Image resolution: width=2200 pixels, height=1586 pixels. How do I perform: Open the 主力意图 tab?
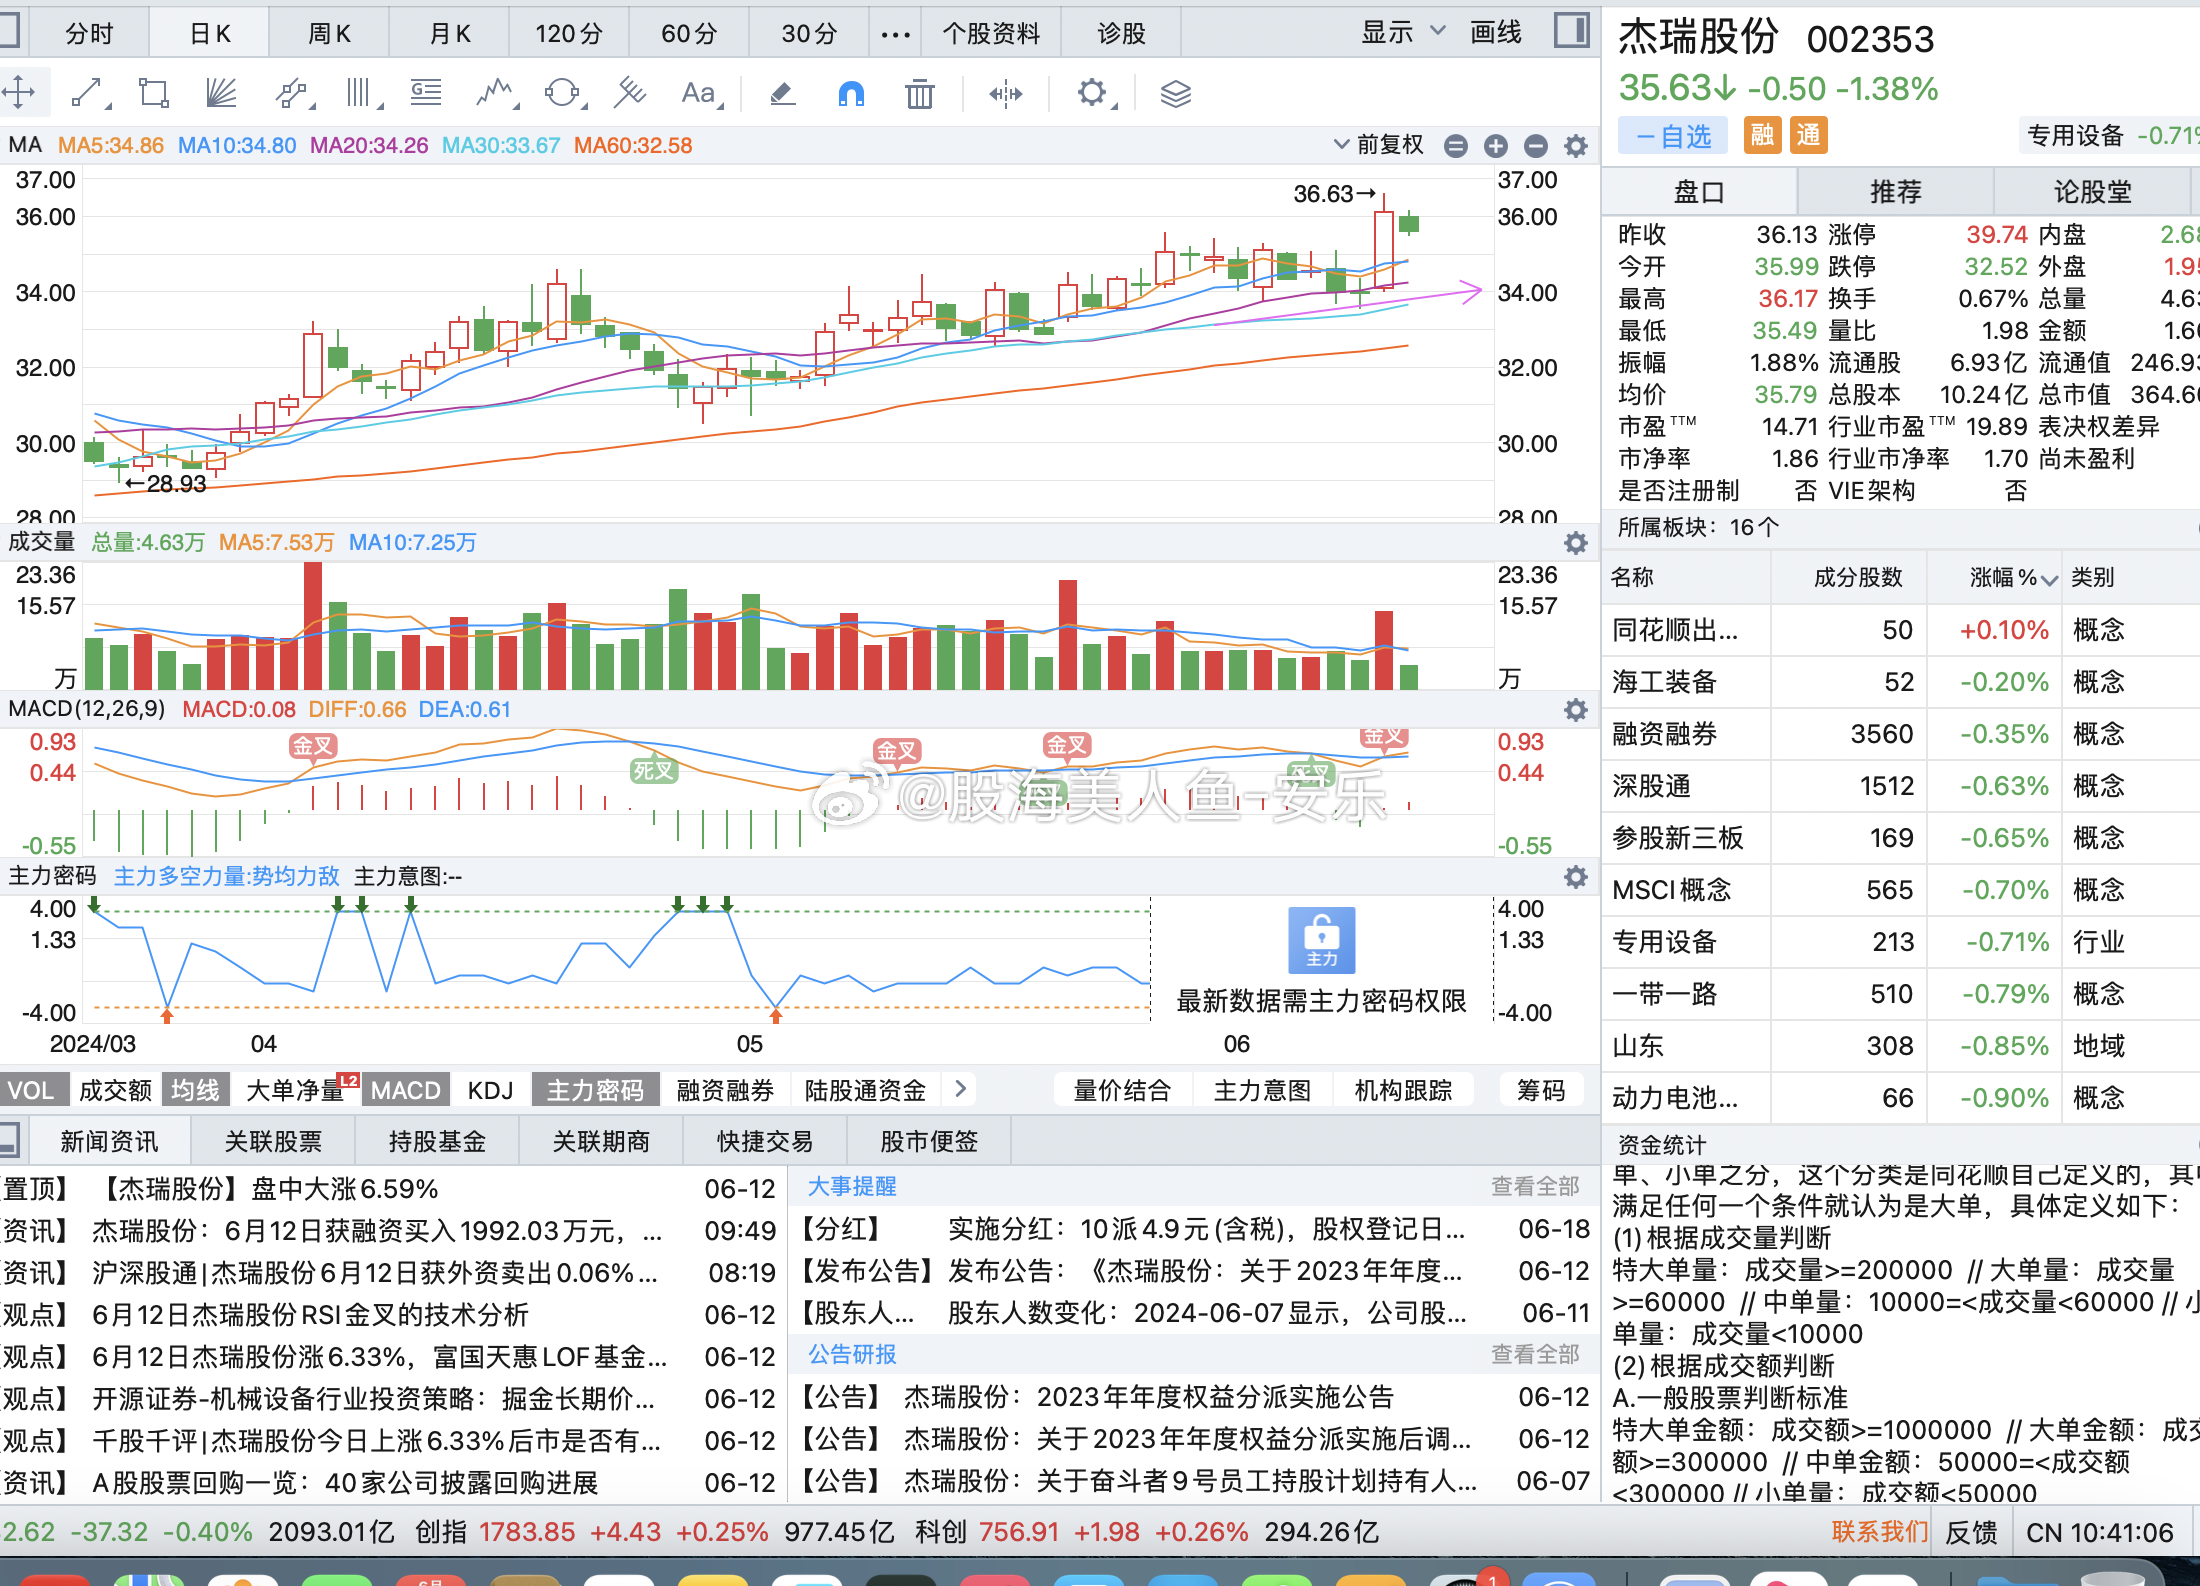click(1262, 1090)
